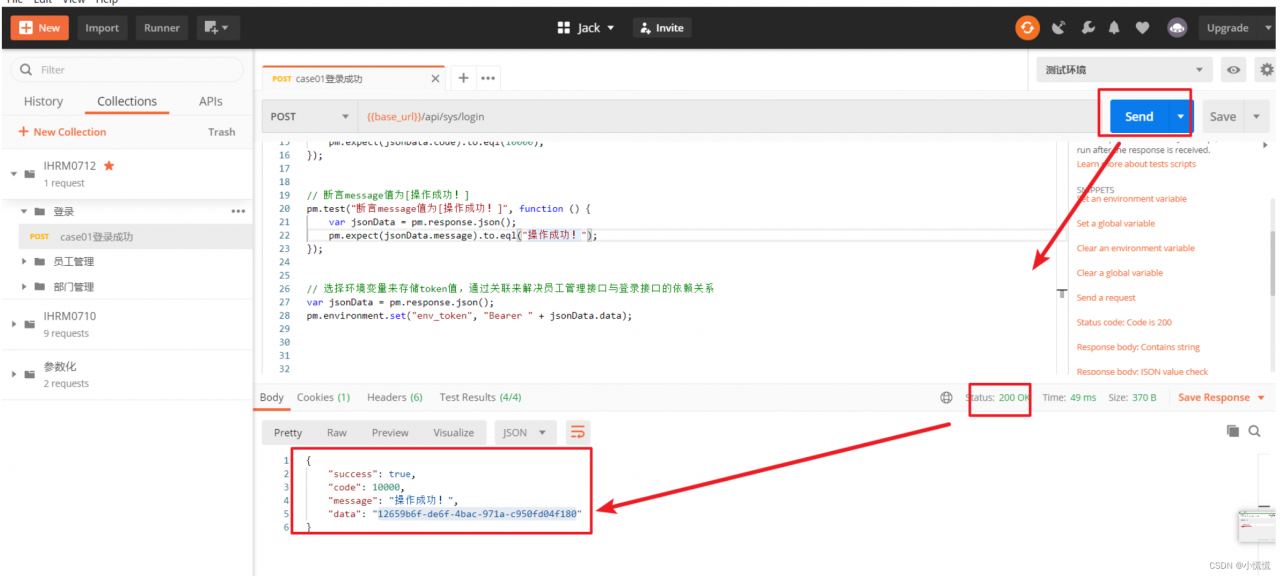Click the star next to IHRM0712
The height and width of the screenshot is (576, 1280).
tap(109, 165)
